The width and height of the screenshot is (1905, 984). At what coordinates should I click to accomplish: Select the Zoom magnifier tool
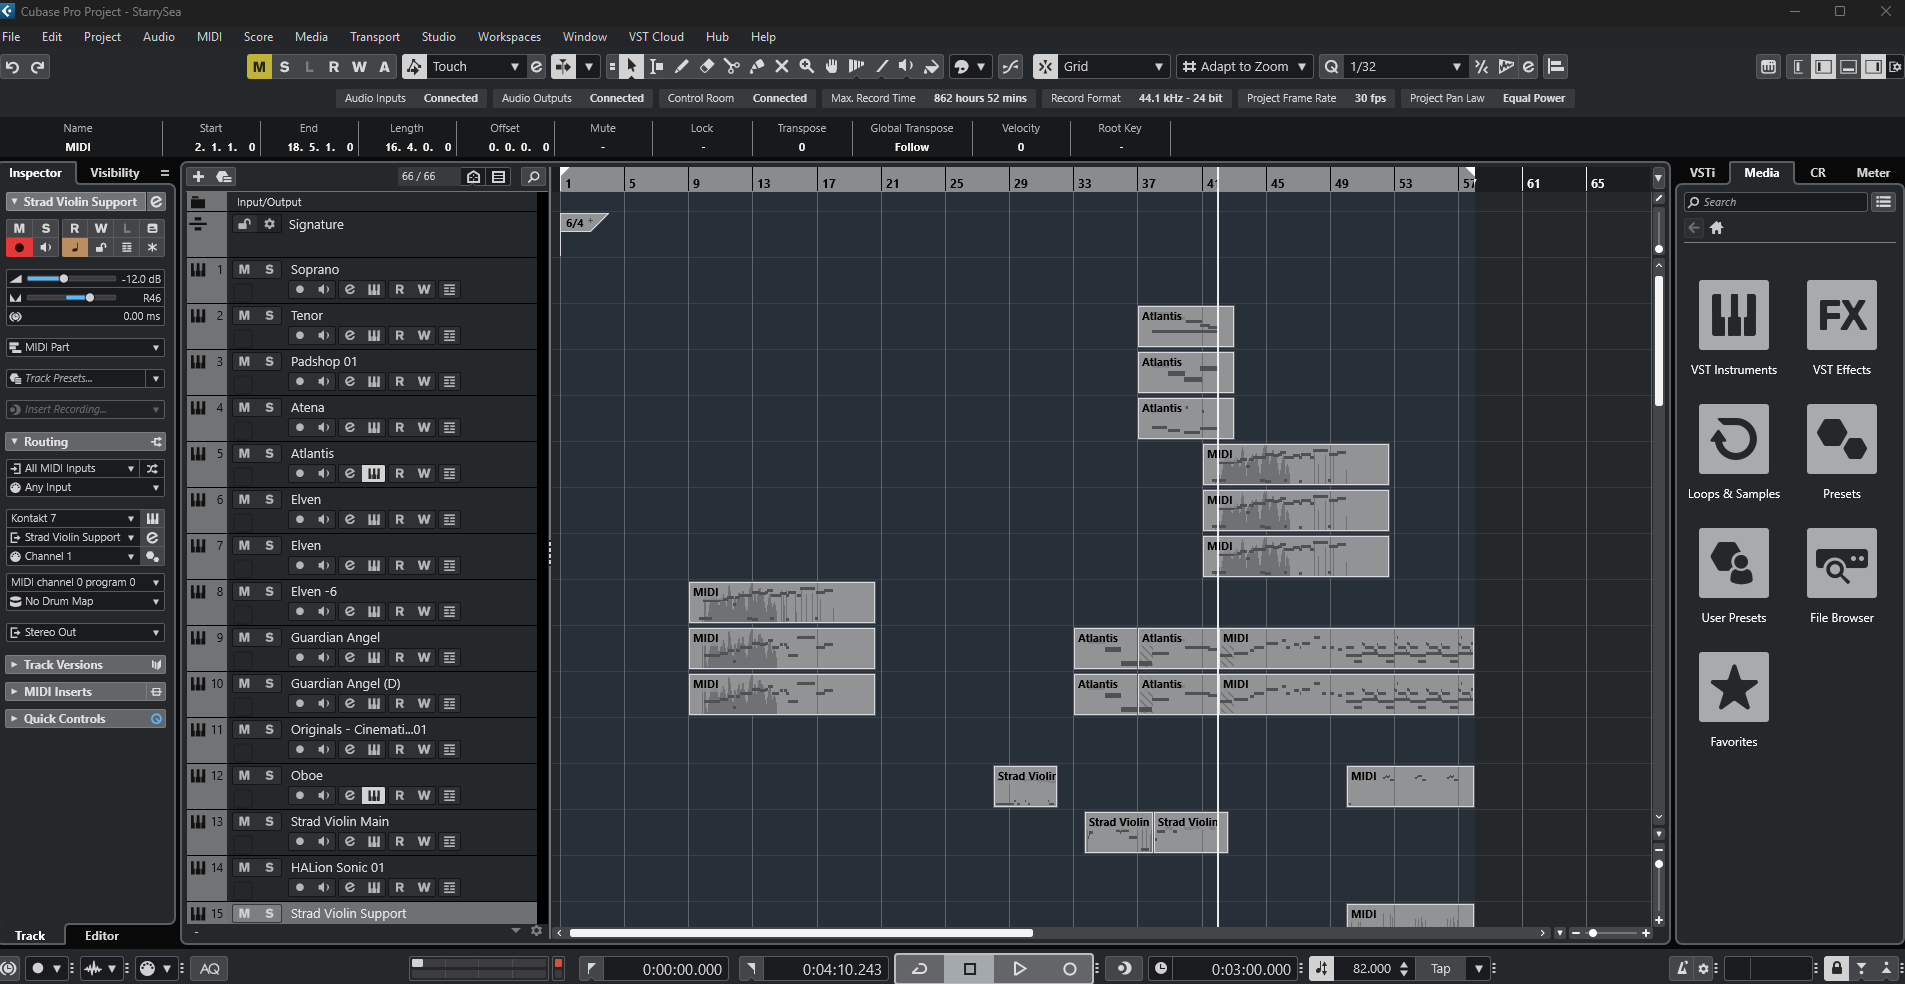[x=806, y=66]
